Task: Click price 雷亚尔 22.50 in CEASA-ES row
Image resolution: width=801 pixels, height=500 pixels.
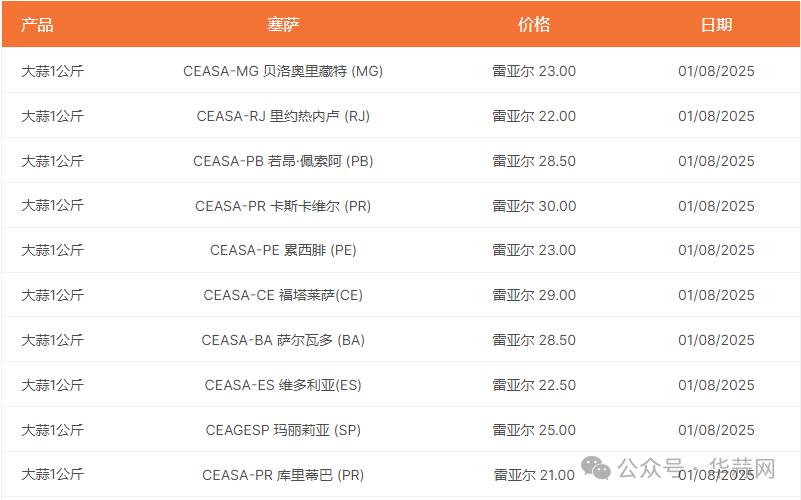Action: [534, 385]
